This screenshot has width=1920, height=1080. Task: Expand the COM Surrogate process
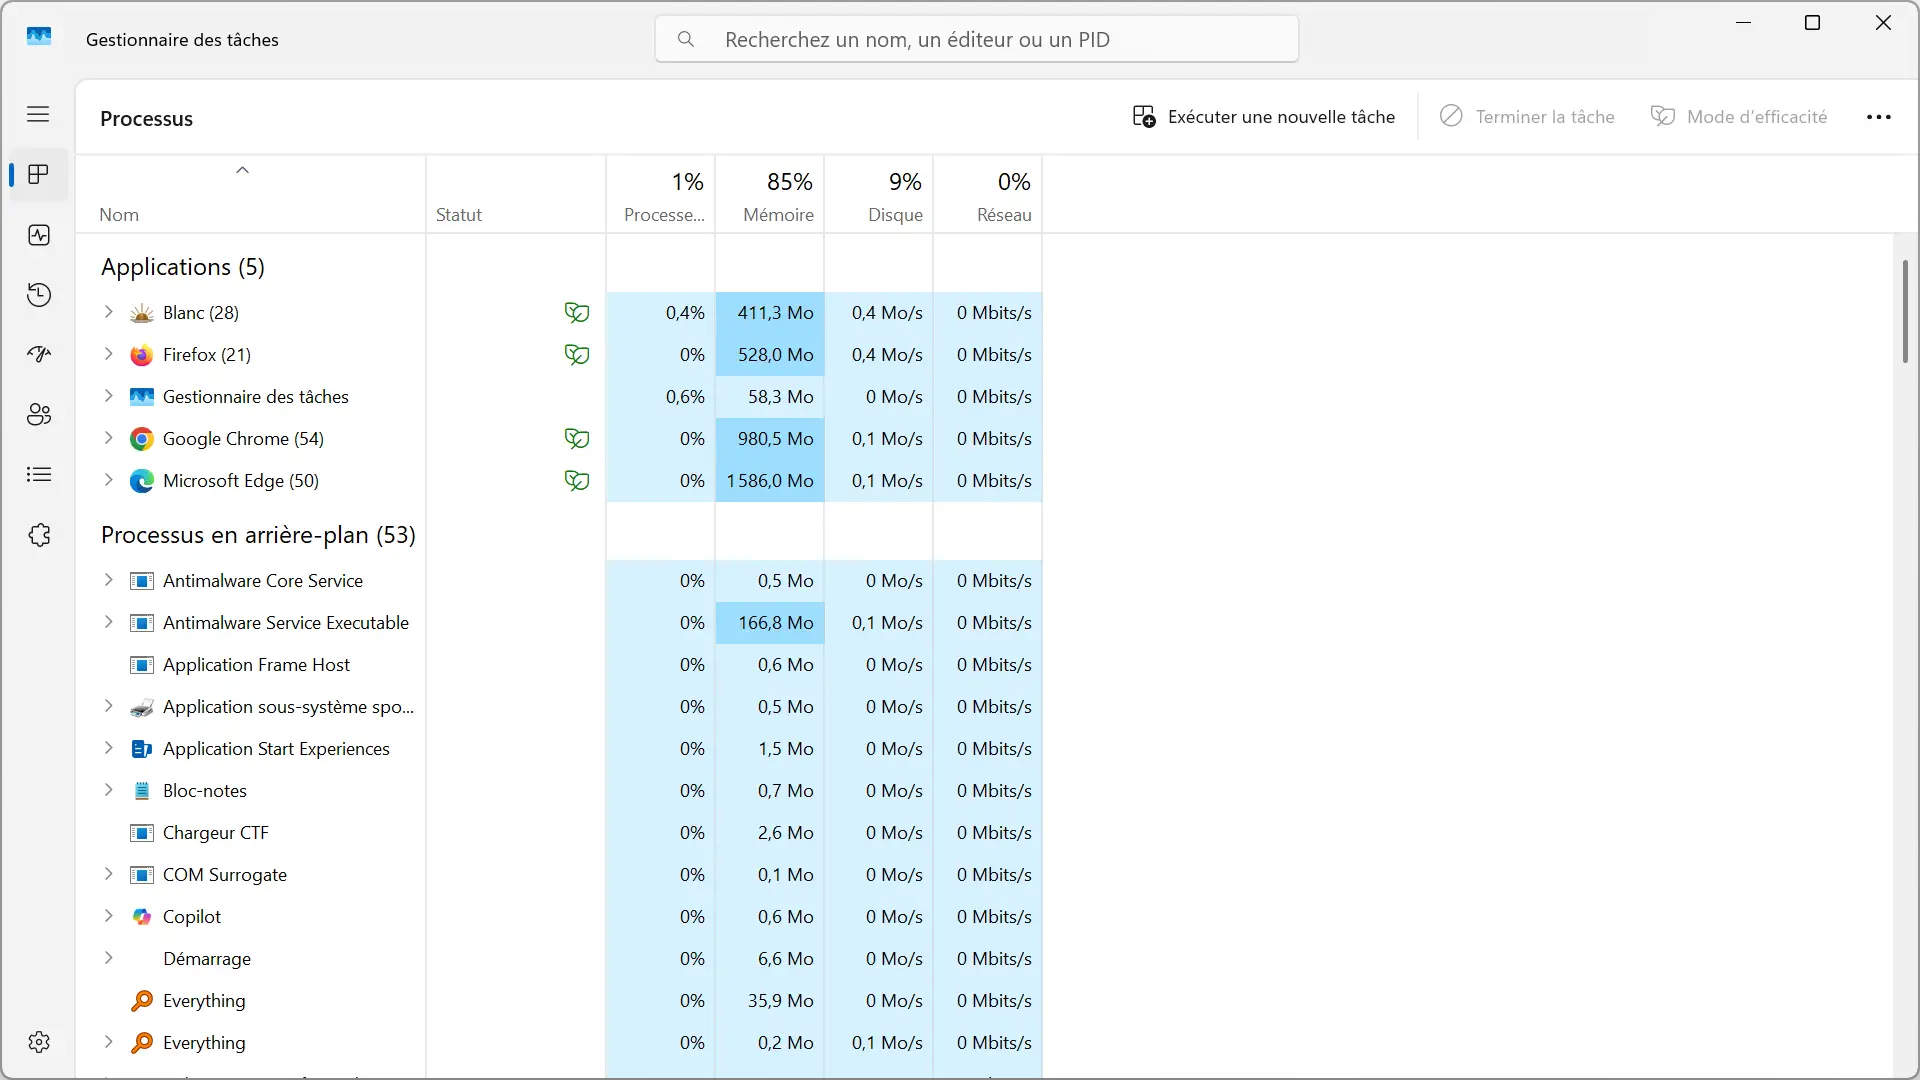pyautogui.click(x=108, y=874)
